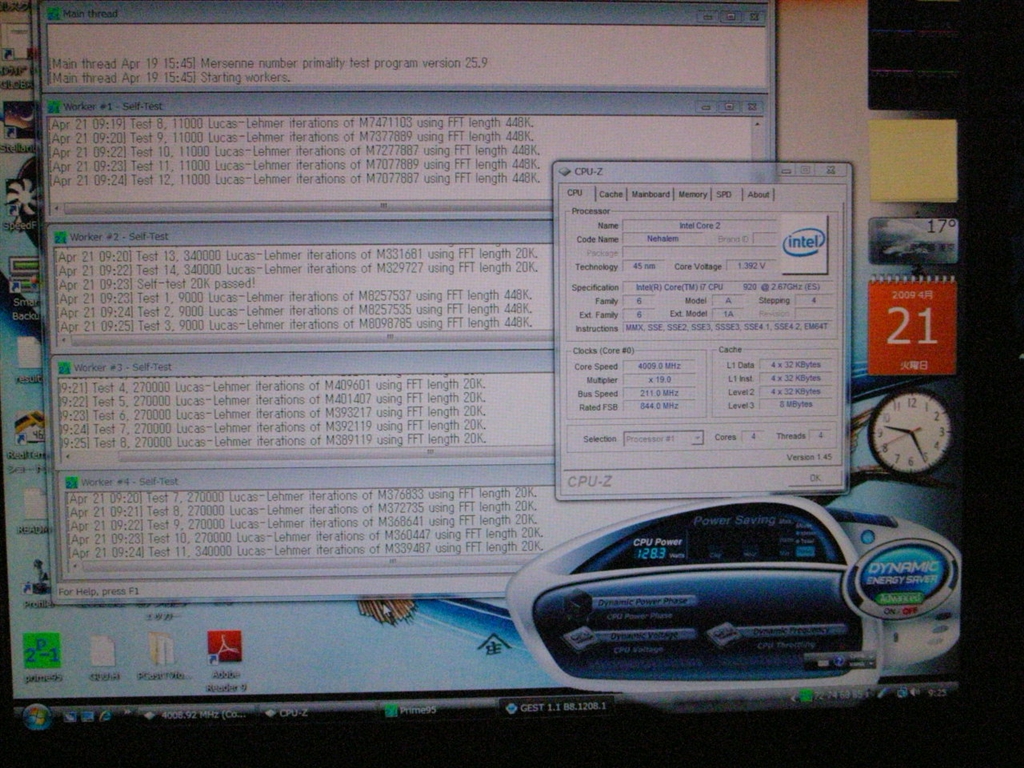This screenshot has width=1024, height=768.
Task: Click the Intel logo in CPU-Z
Action: pyautogui.click(x=804, y=244)
